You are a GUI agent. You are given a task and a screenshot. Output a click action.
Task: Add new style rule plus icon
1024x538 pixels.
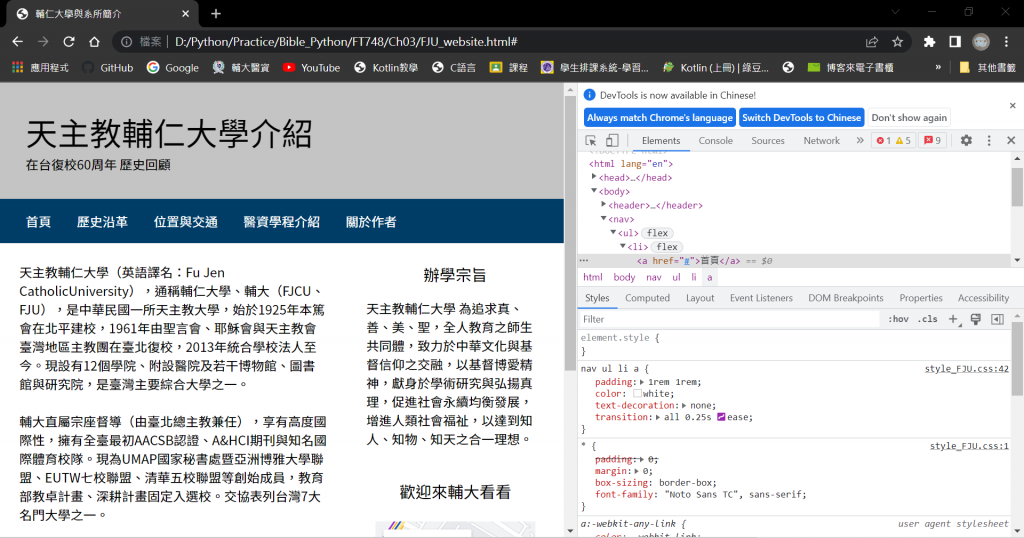tap(953, 319)
